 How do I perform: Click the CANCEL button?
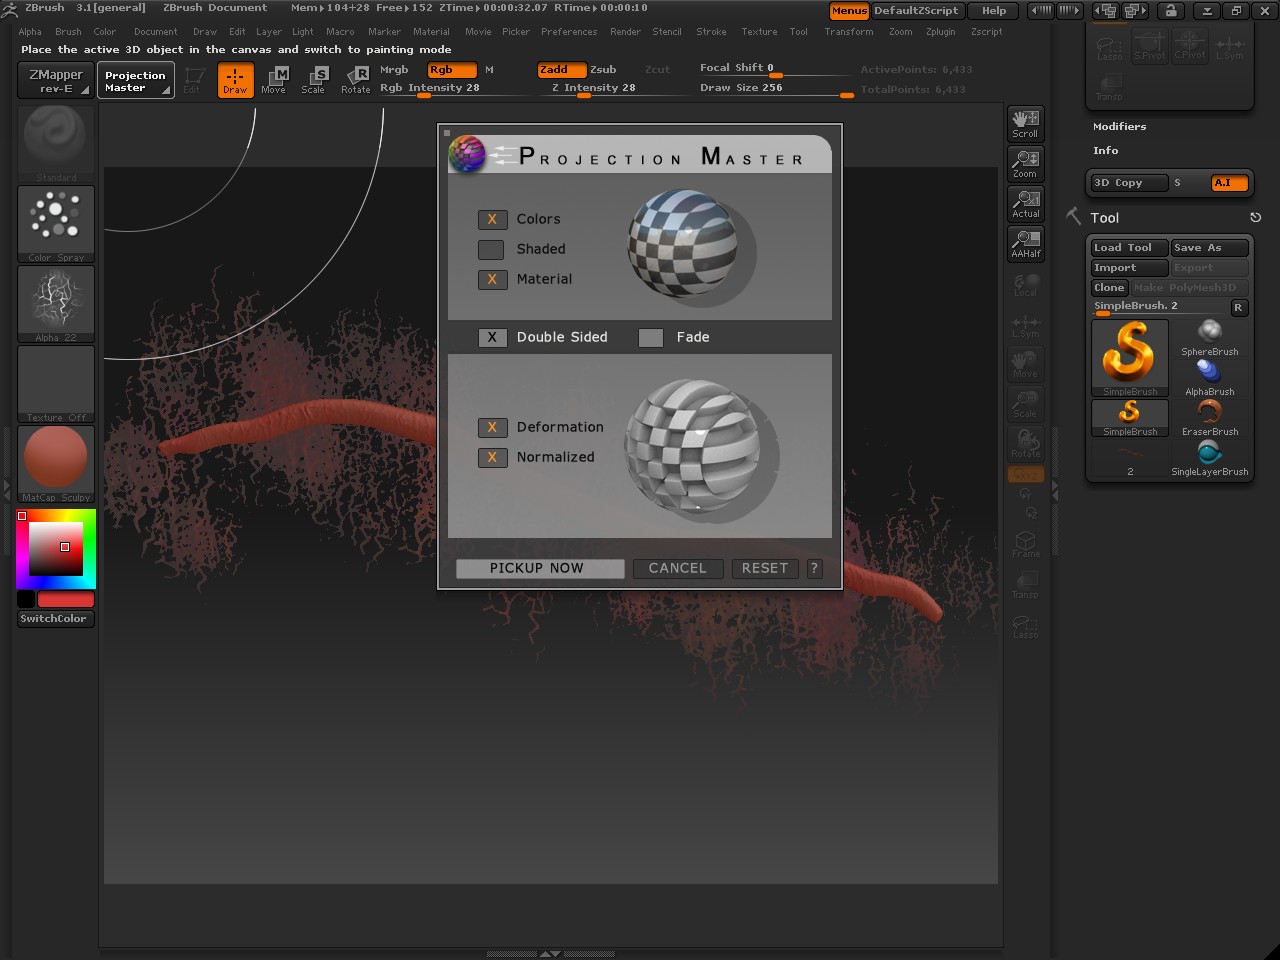click(x=677, y=568)
